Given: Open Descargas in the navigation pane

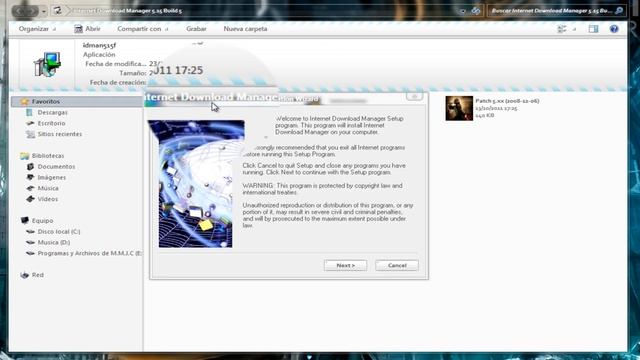Looking at the screenshot, I should pyautogui.click(x=52, y=112).
